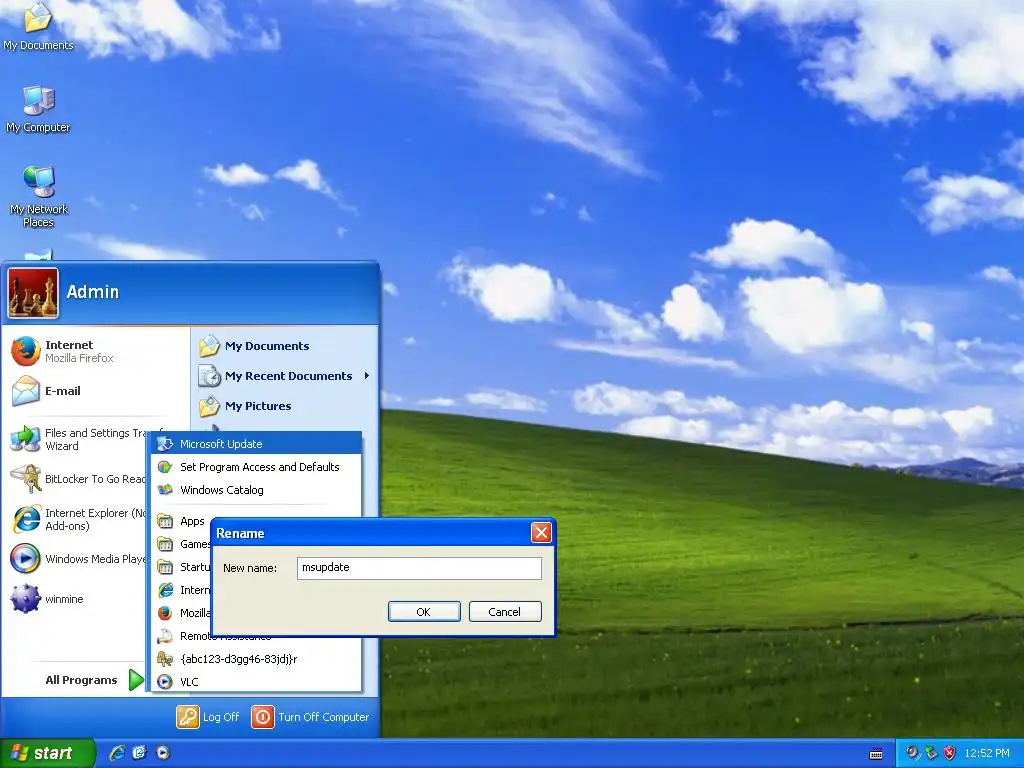Image resolution: width=1024 pixels, height=768 pixels.
Task: Cancel the Rename dialog
Action: [x=505, y=612]
